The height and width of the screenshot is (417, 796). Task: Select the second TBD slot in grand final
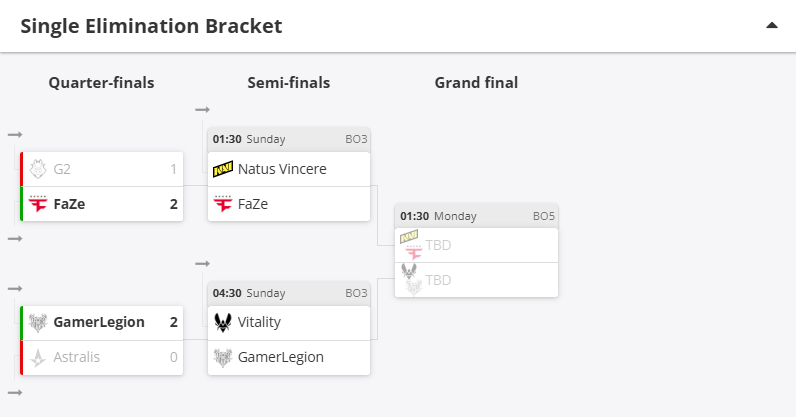point(476,280)
